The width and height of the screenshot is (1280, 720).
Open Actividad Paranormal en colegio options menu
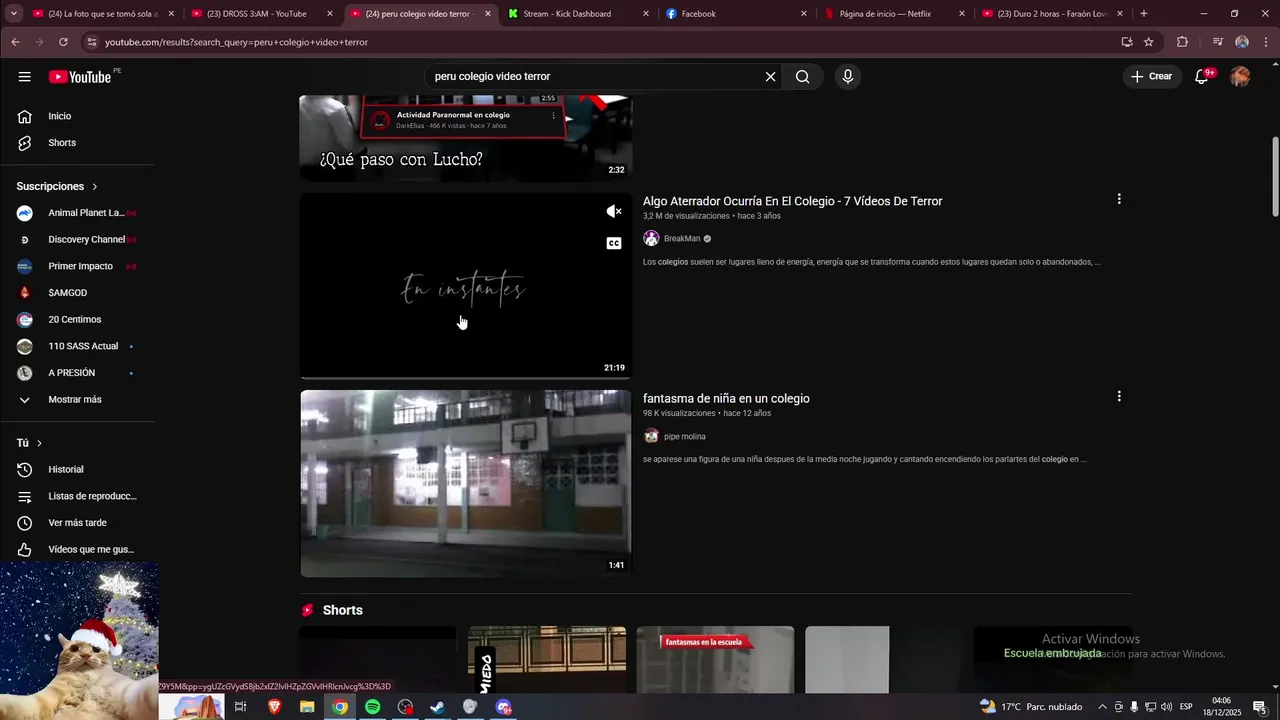[553, 115]
